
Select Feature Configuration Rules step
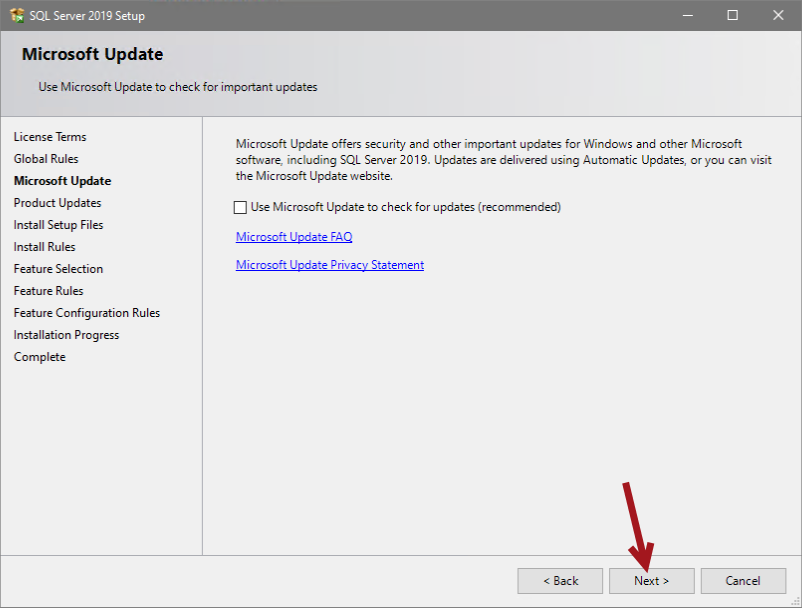coord(87,313)
